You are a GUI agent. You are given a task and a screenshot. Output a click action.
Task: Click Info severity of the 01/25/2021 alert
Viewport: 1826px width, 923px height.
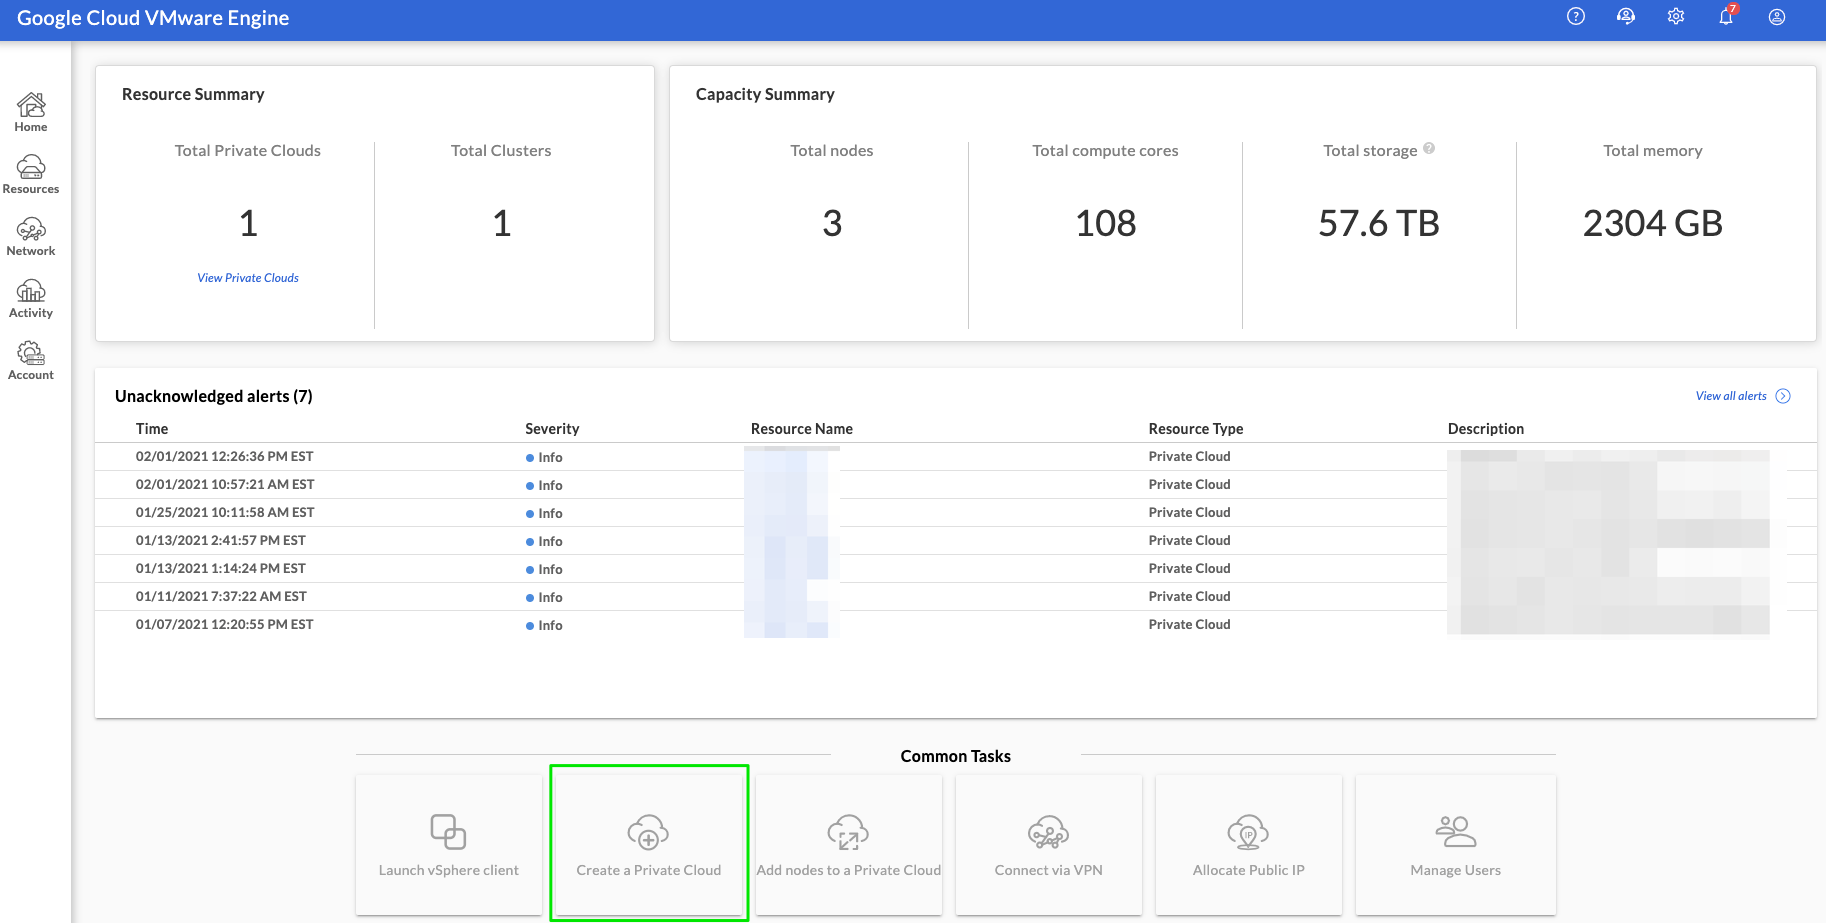[545, 513]
